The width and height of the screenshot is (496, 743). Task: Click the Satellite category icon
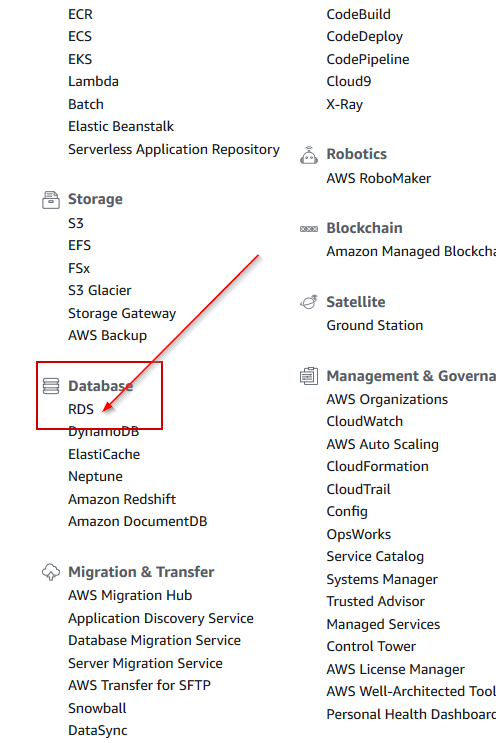(309, 302)
